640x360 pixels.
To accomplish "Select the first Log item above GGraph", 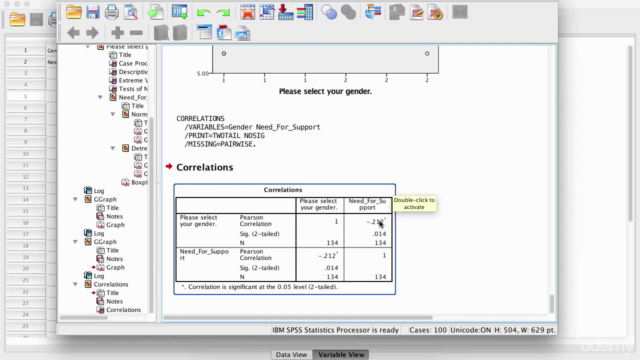I will pyautogui.click(x=94, y=191).
